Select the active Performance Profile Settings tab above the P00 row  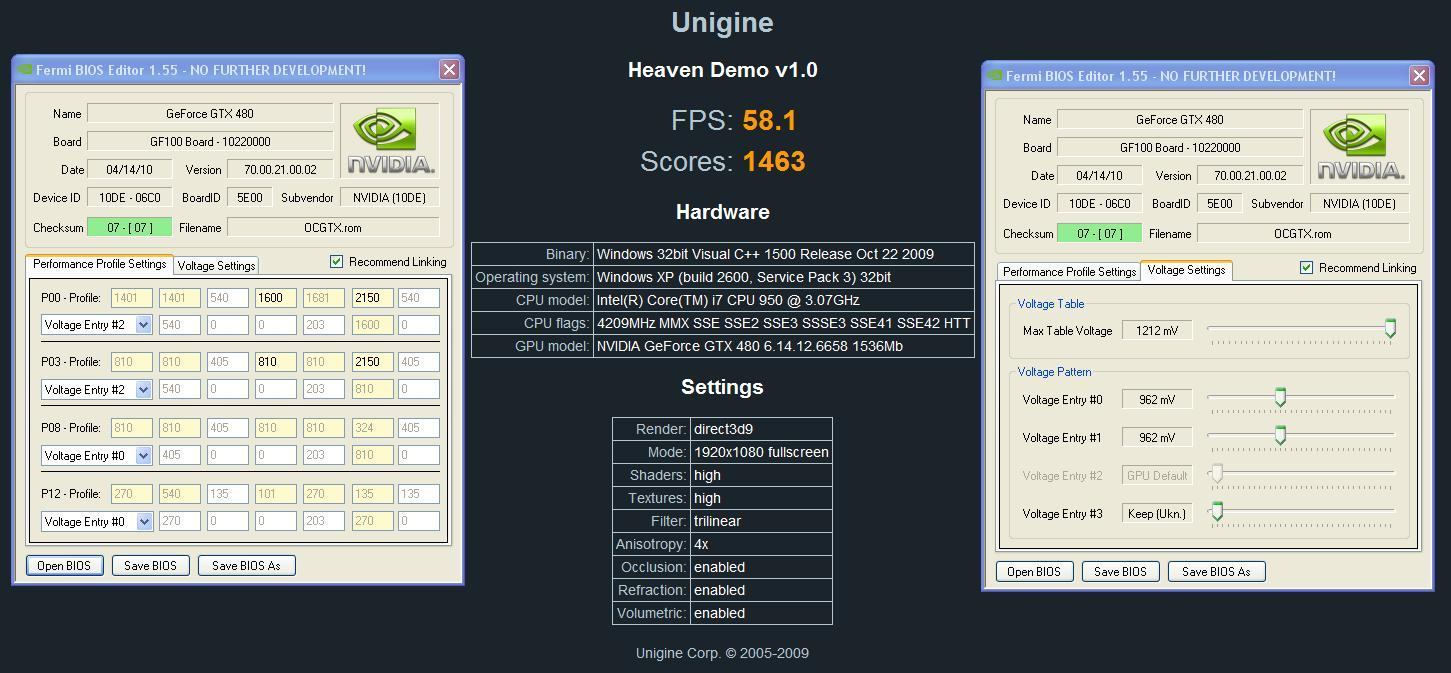99,264
